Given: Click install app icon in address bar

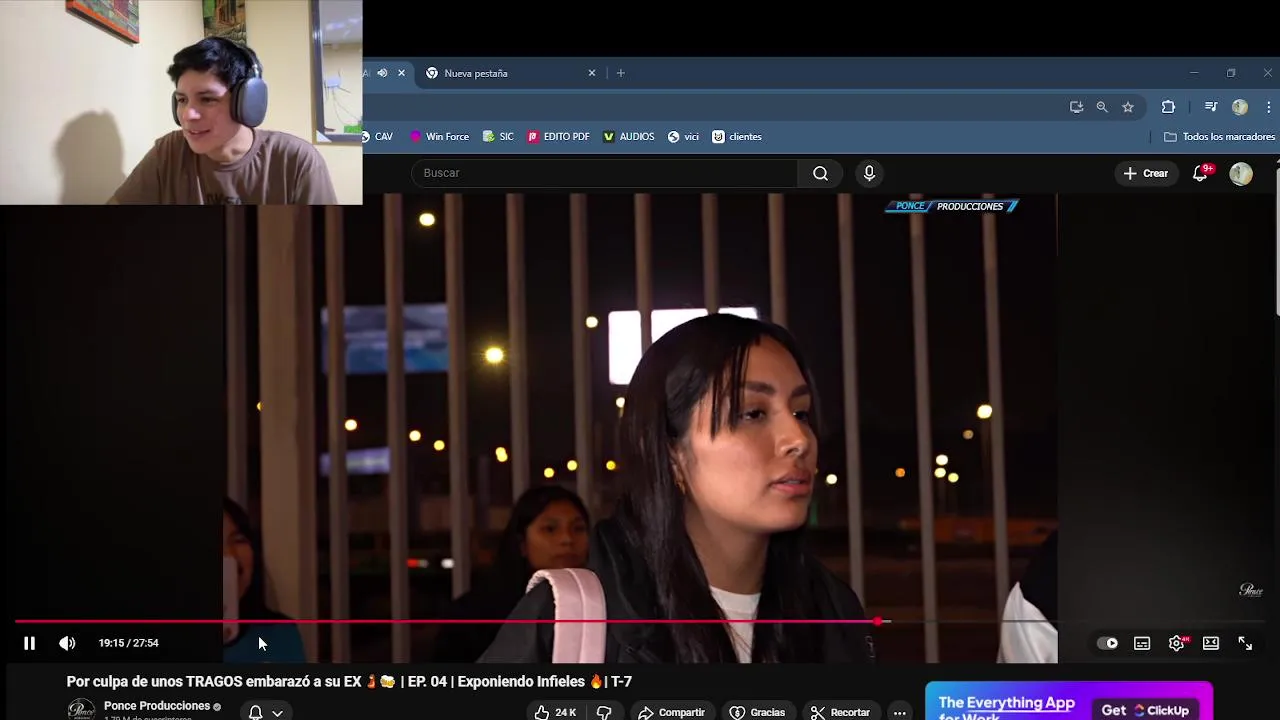Looking at the screenshot, I should (x=1076, y=107).
